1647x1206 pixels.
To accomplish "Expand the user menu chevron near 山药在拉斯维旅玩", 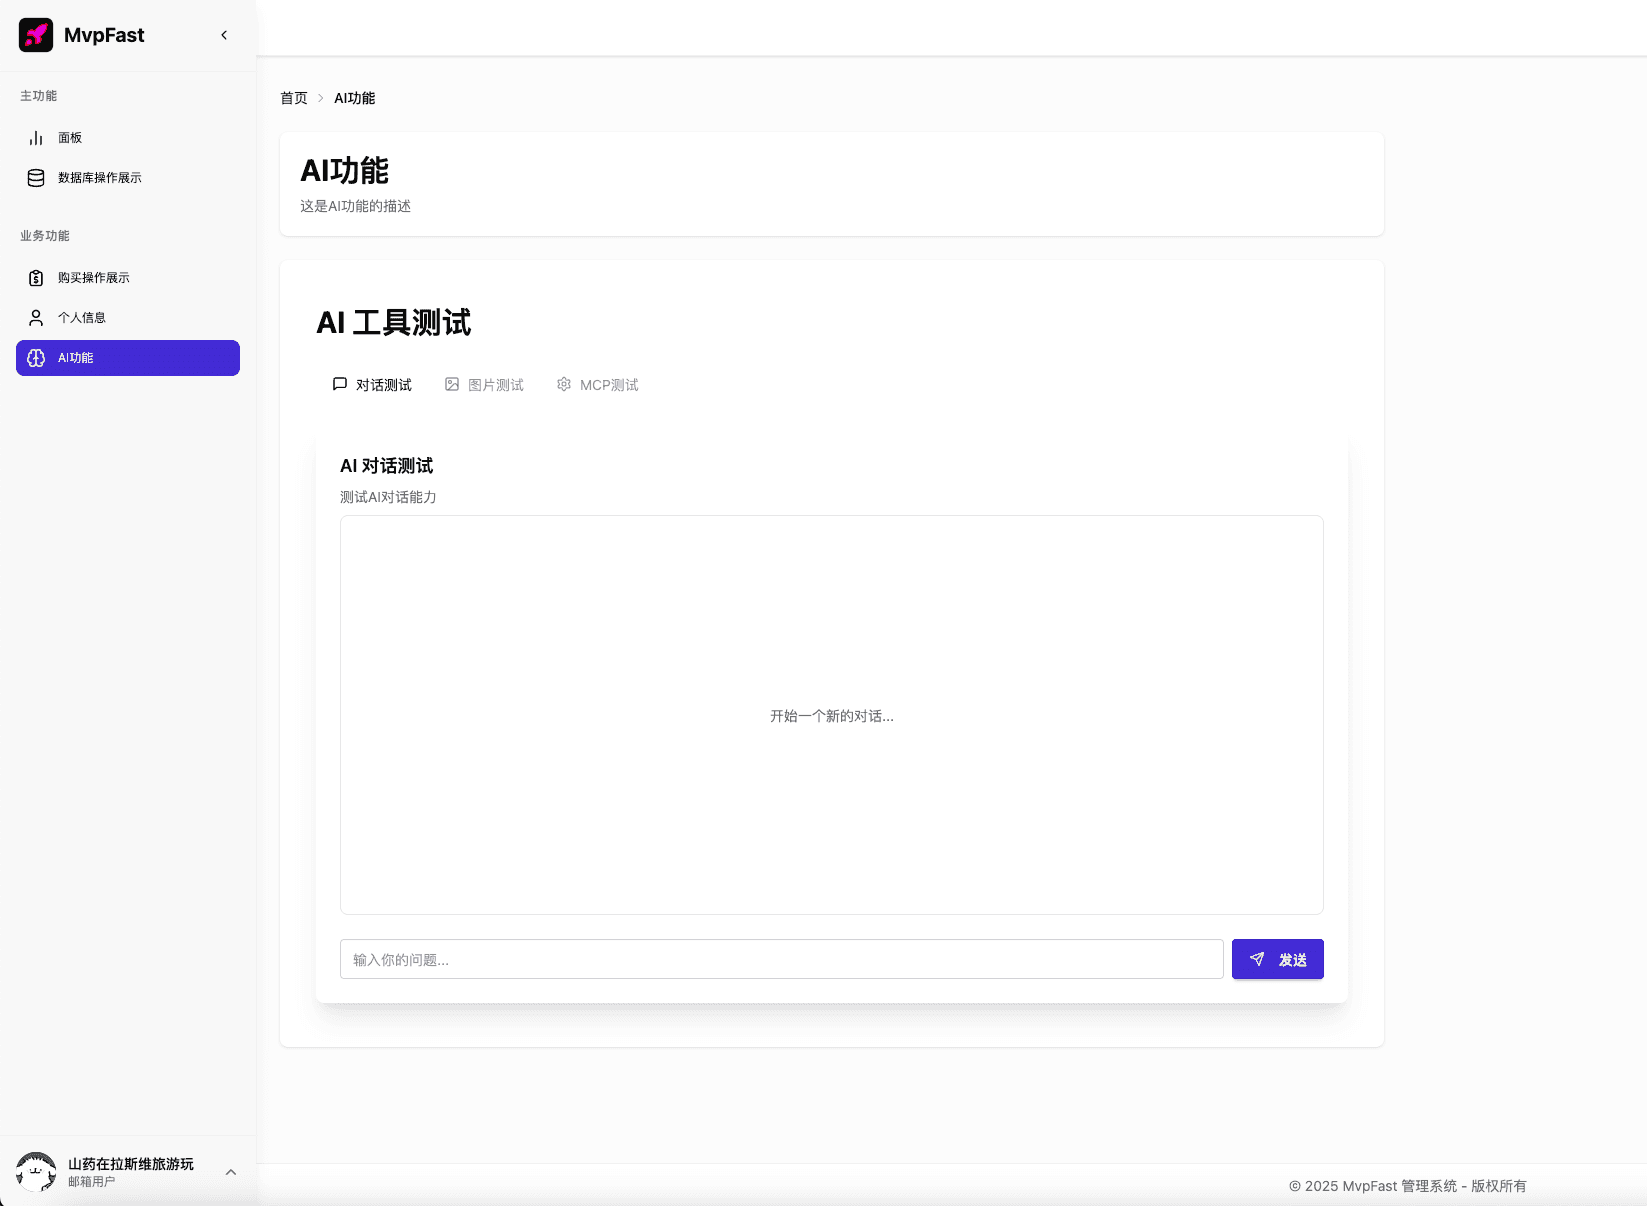I will tap(231, 1172).
